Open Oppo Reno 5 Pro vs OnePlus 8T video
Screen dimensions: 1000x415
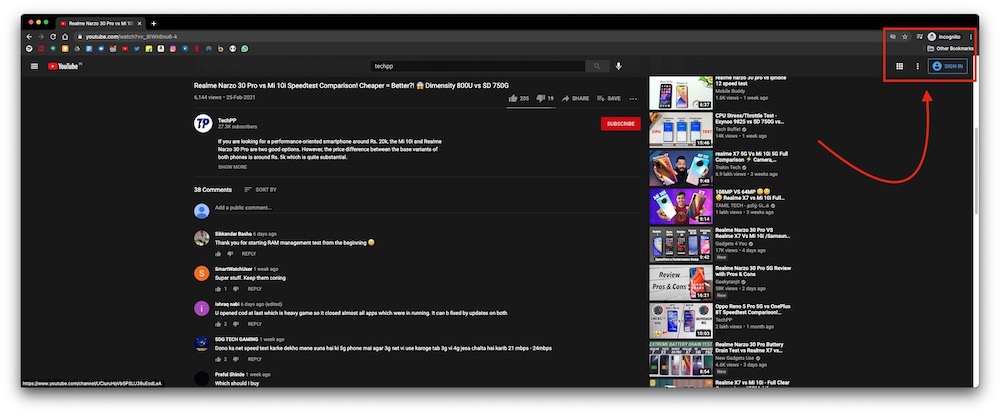[x=680, y=321]
